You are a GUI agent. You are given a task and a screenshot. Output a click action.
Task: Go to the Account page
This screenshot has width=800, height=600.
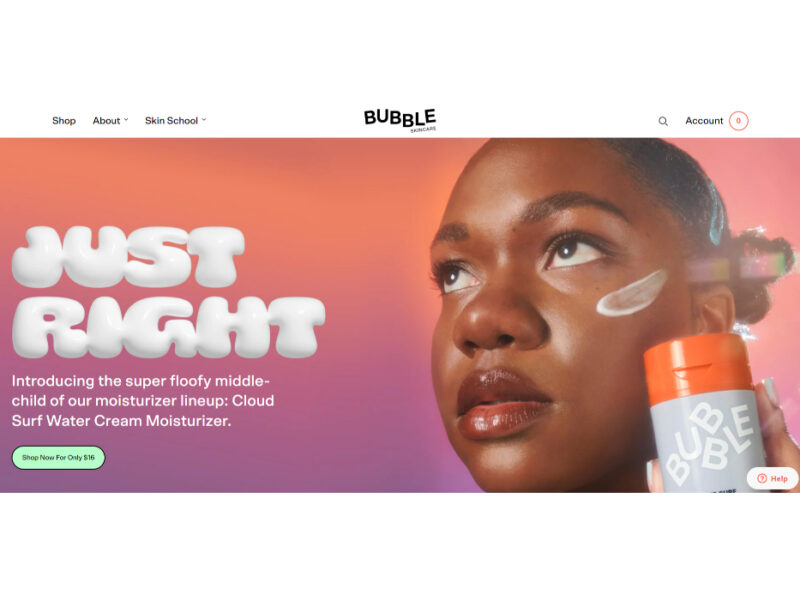click(704, 121)
